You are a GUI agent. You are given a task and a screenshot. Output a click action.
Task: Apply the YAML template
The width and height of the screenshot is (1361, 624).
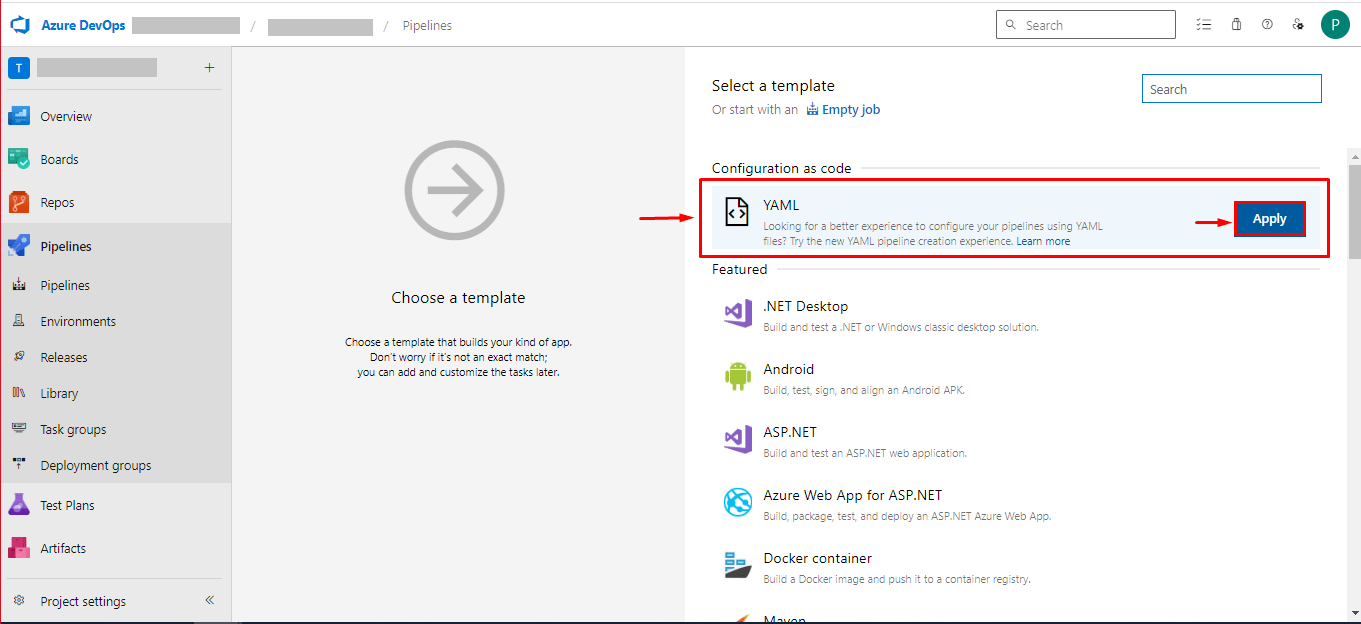(1270, 219)
